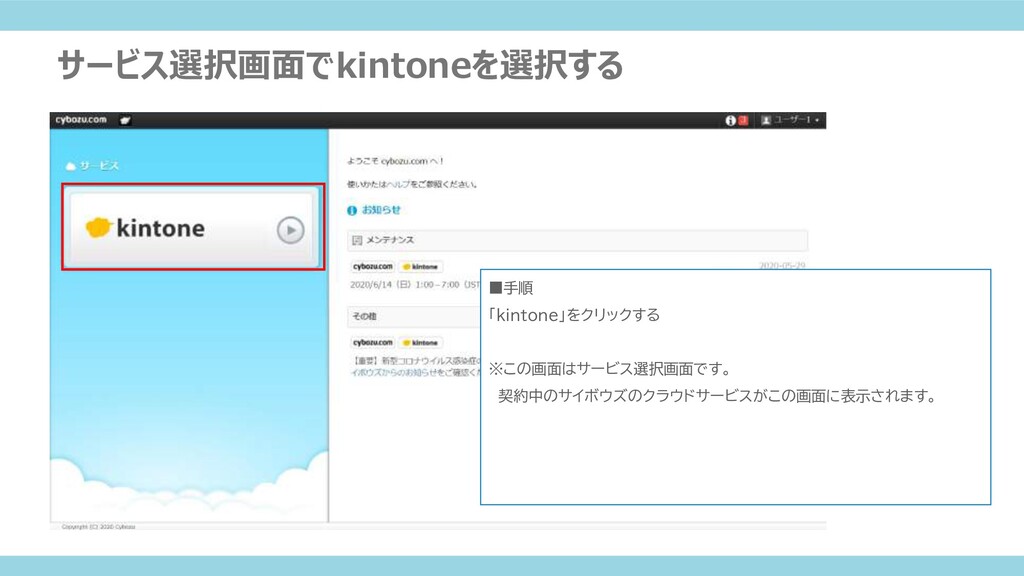Screen dimensions: 1024x576
Task: Click the kintone tag under その他
Action: (421, 342)
